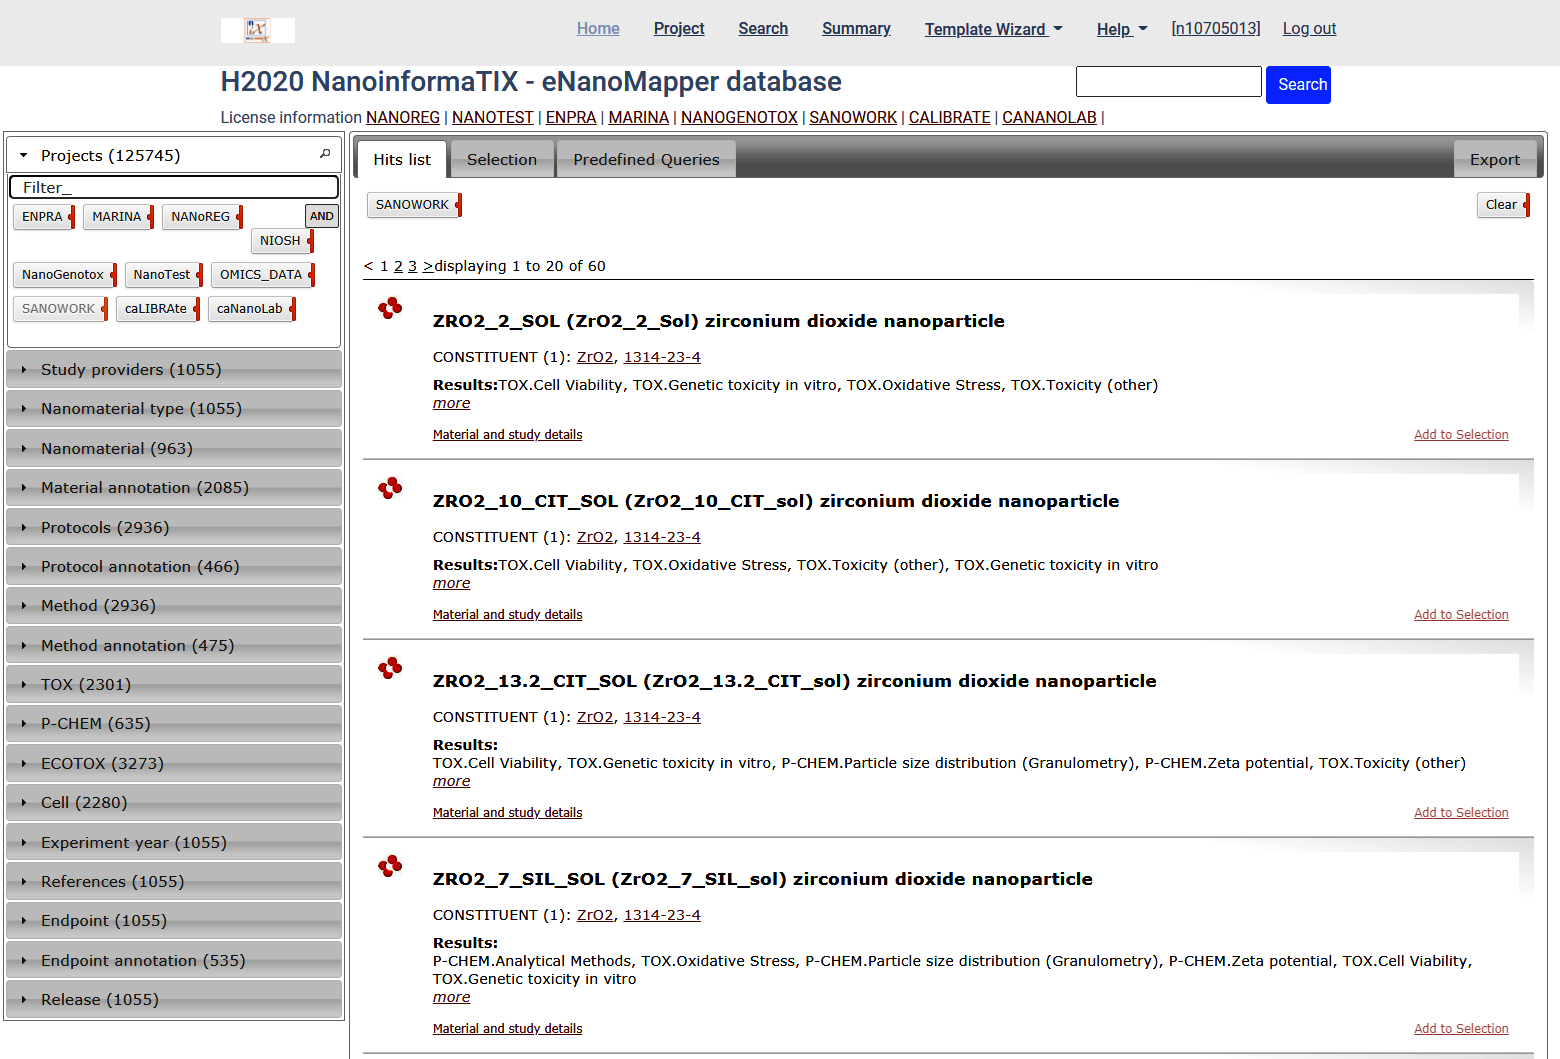Click the eNanoMapper logo in header

pos(257,30)
